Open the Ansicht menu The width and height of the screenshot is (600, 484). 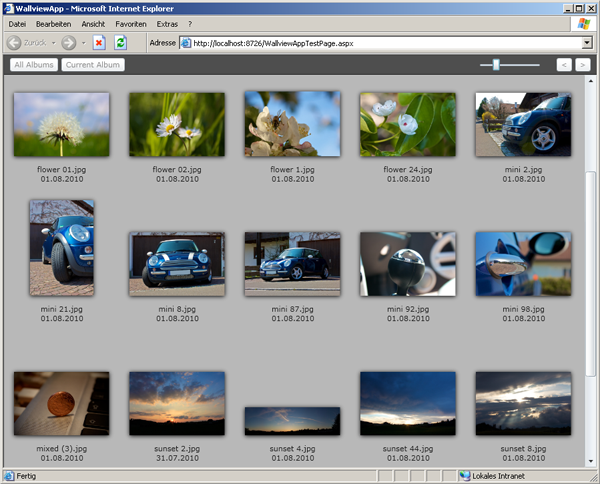tap(93, 24)
